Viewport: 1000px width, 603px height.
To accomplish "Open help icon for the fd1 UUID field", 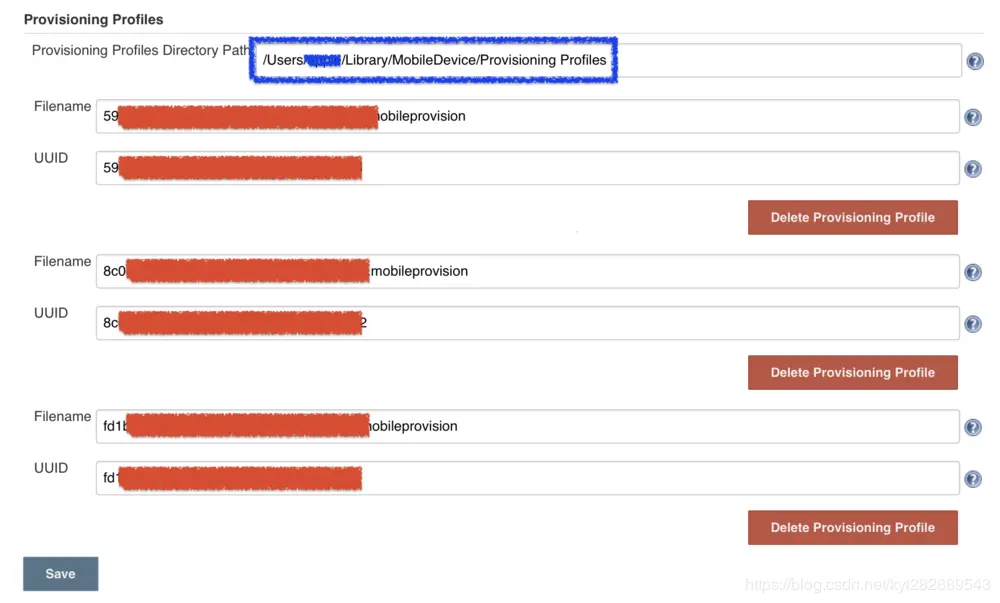I will (973, 479).
